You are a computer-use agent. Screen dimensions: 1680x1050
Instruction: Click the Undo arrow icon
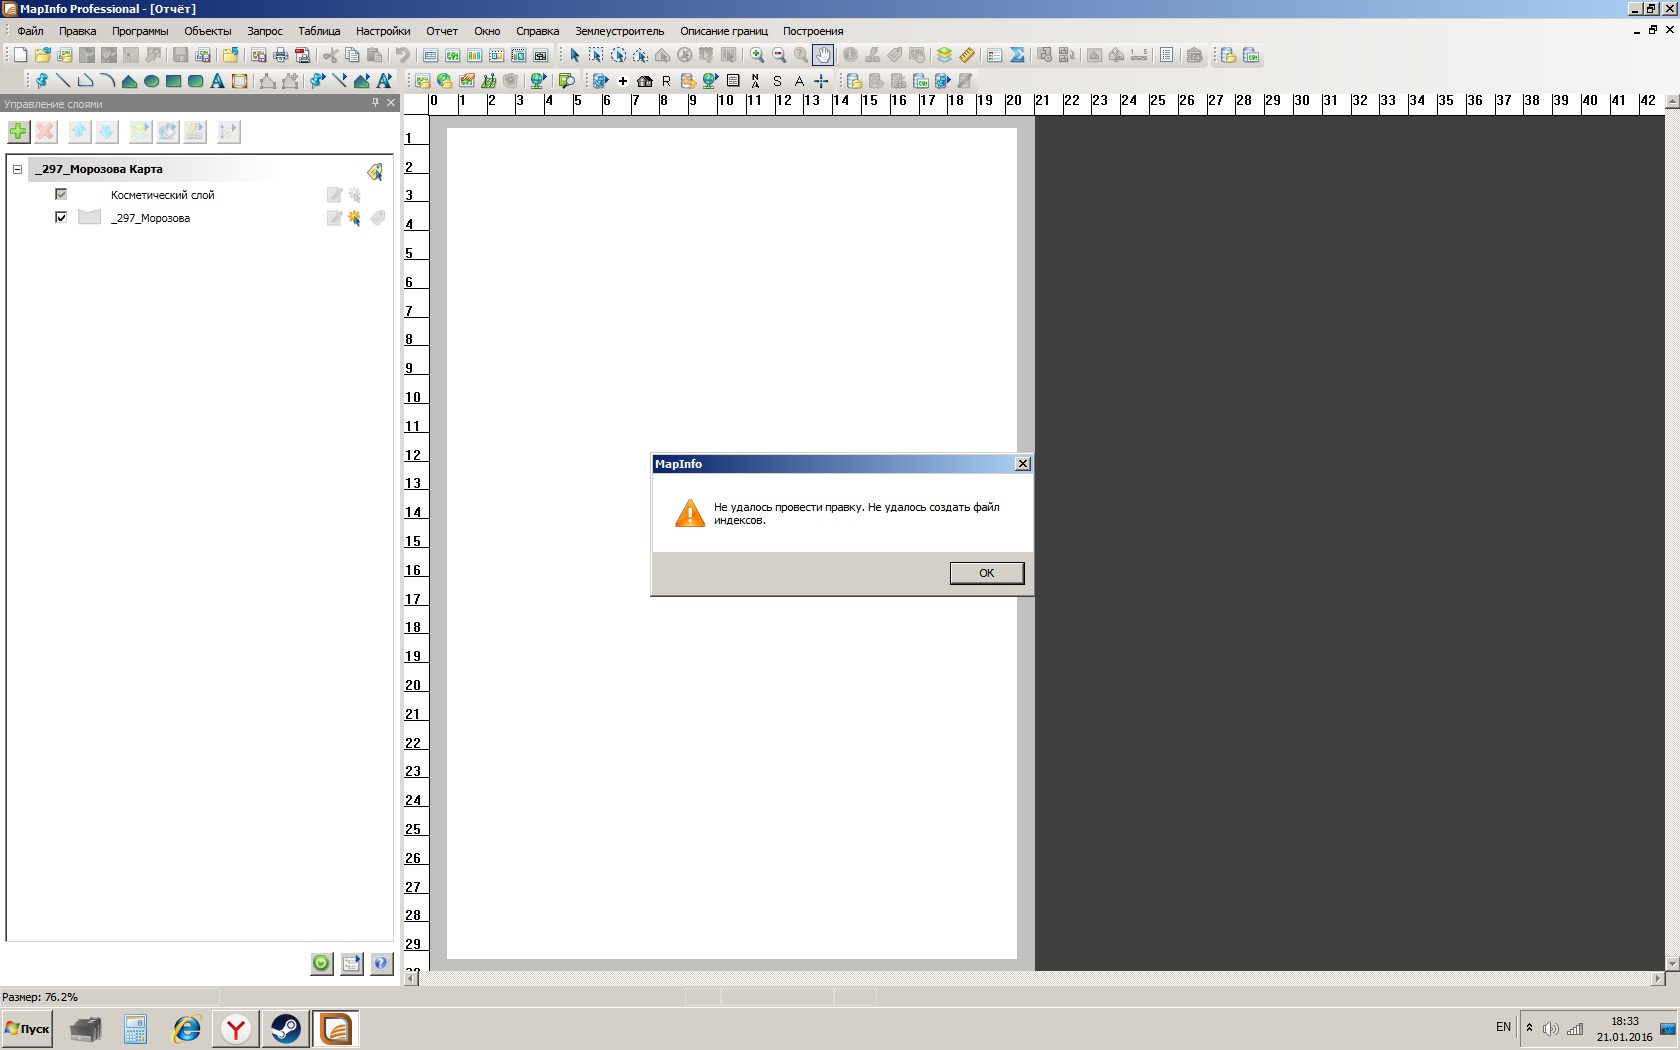(402, 55)
